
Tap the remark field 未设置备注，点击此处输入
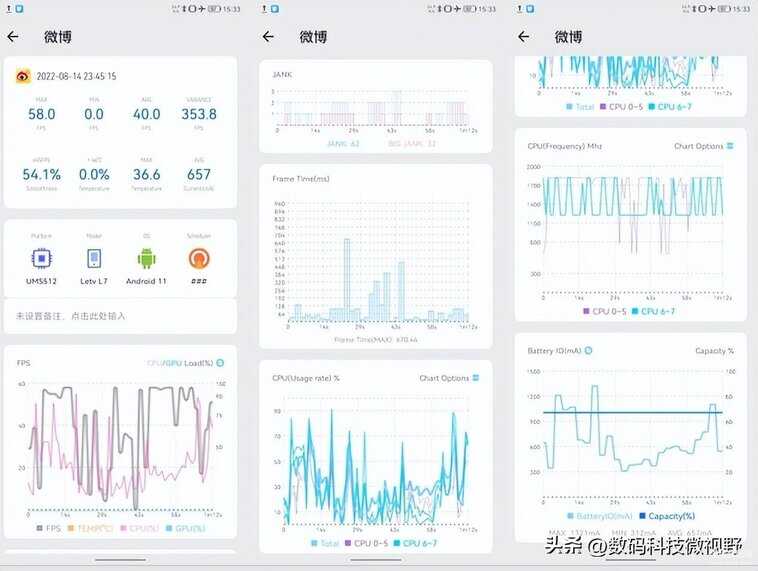tap(120, 316)
